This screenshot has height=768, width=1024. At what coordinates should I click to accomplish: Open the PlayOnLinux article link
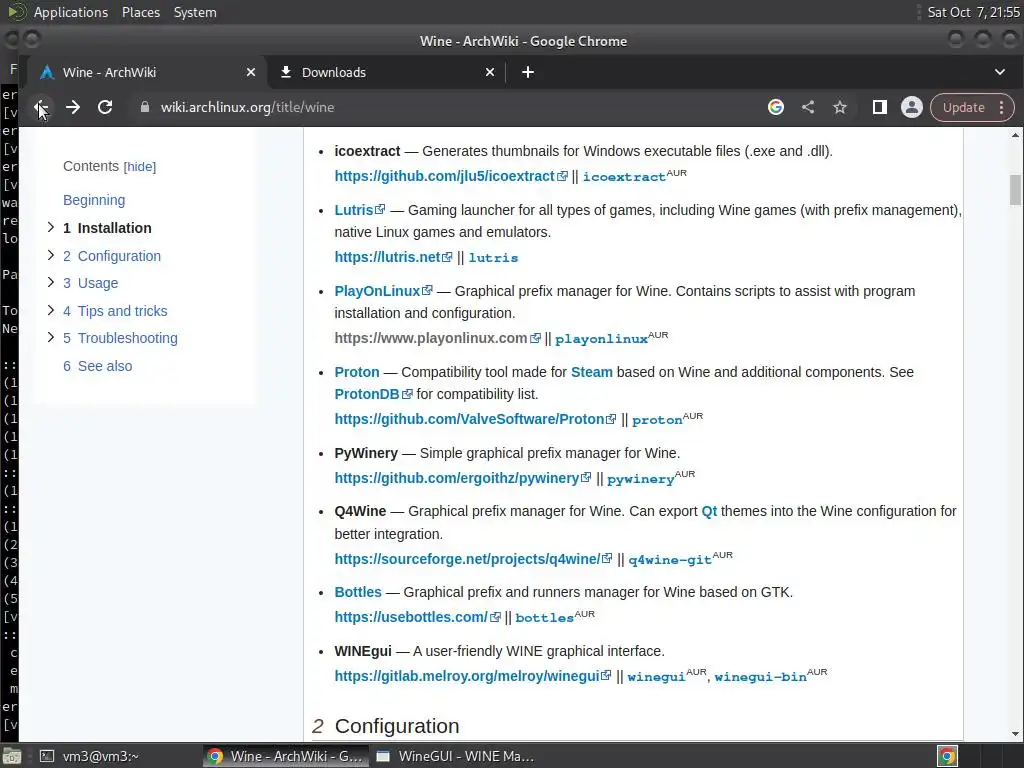pyautogui.click(x=383, y=291)
